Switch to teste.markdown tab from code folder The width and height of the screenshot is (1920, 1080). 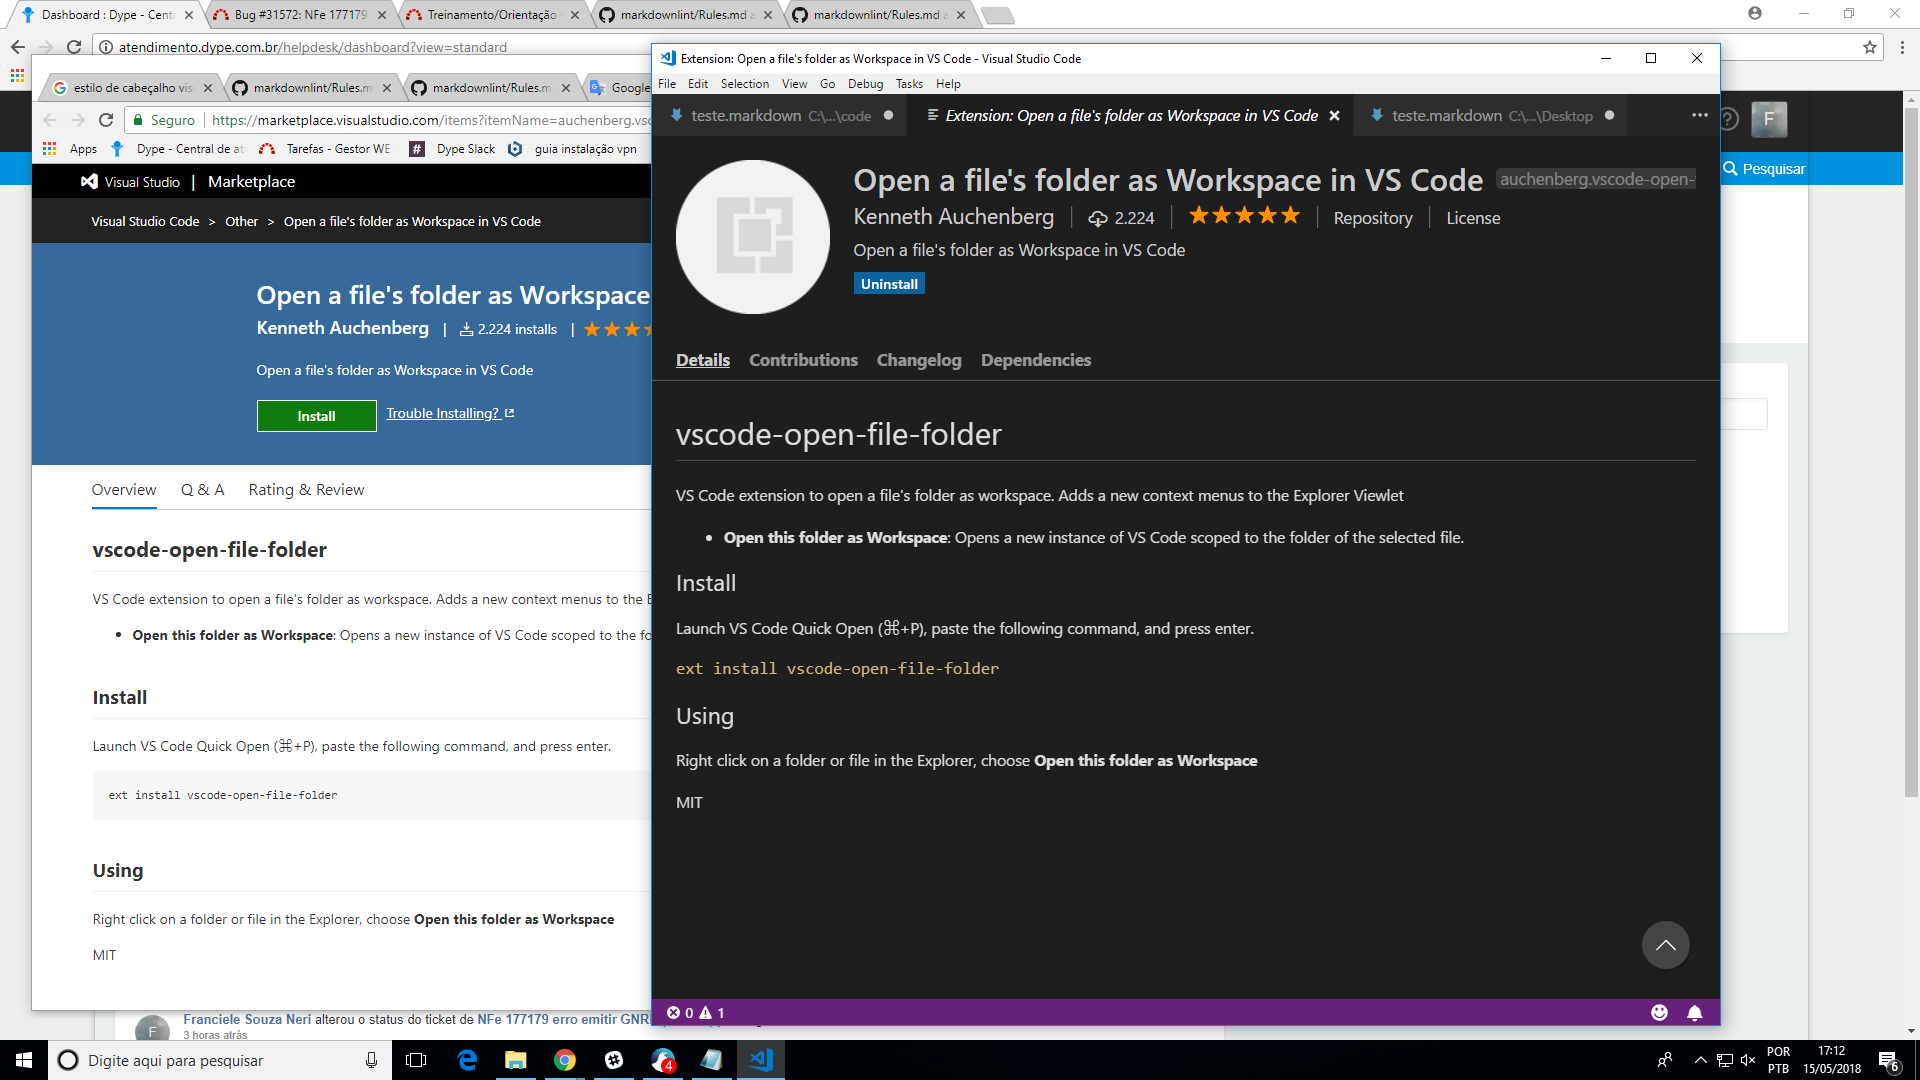coord(780,116)
